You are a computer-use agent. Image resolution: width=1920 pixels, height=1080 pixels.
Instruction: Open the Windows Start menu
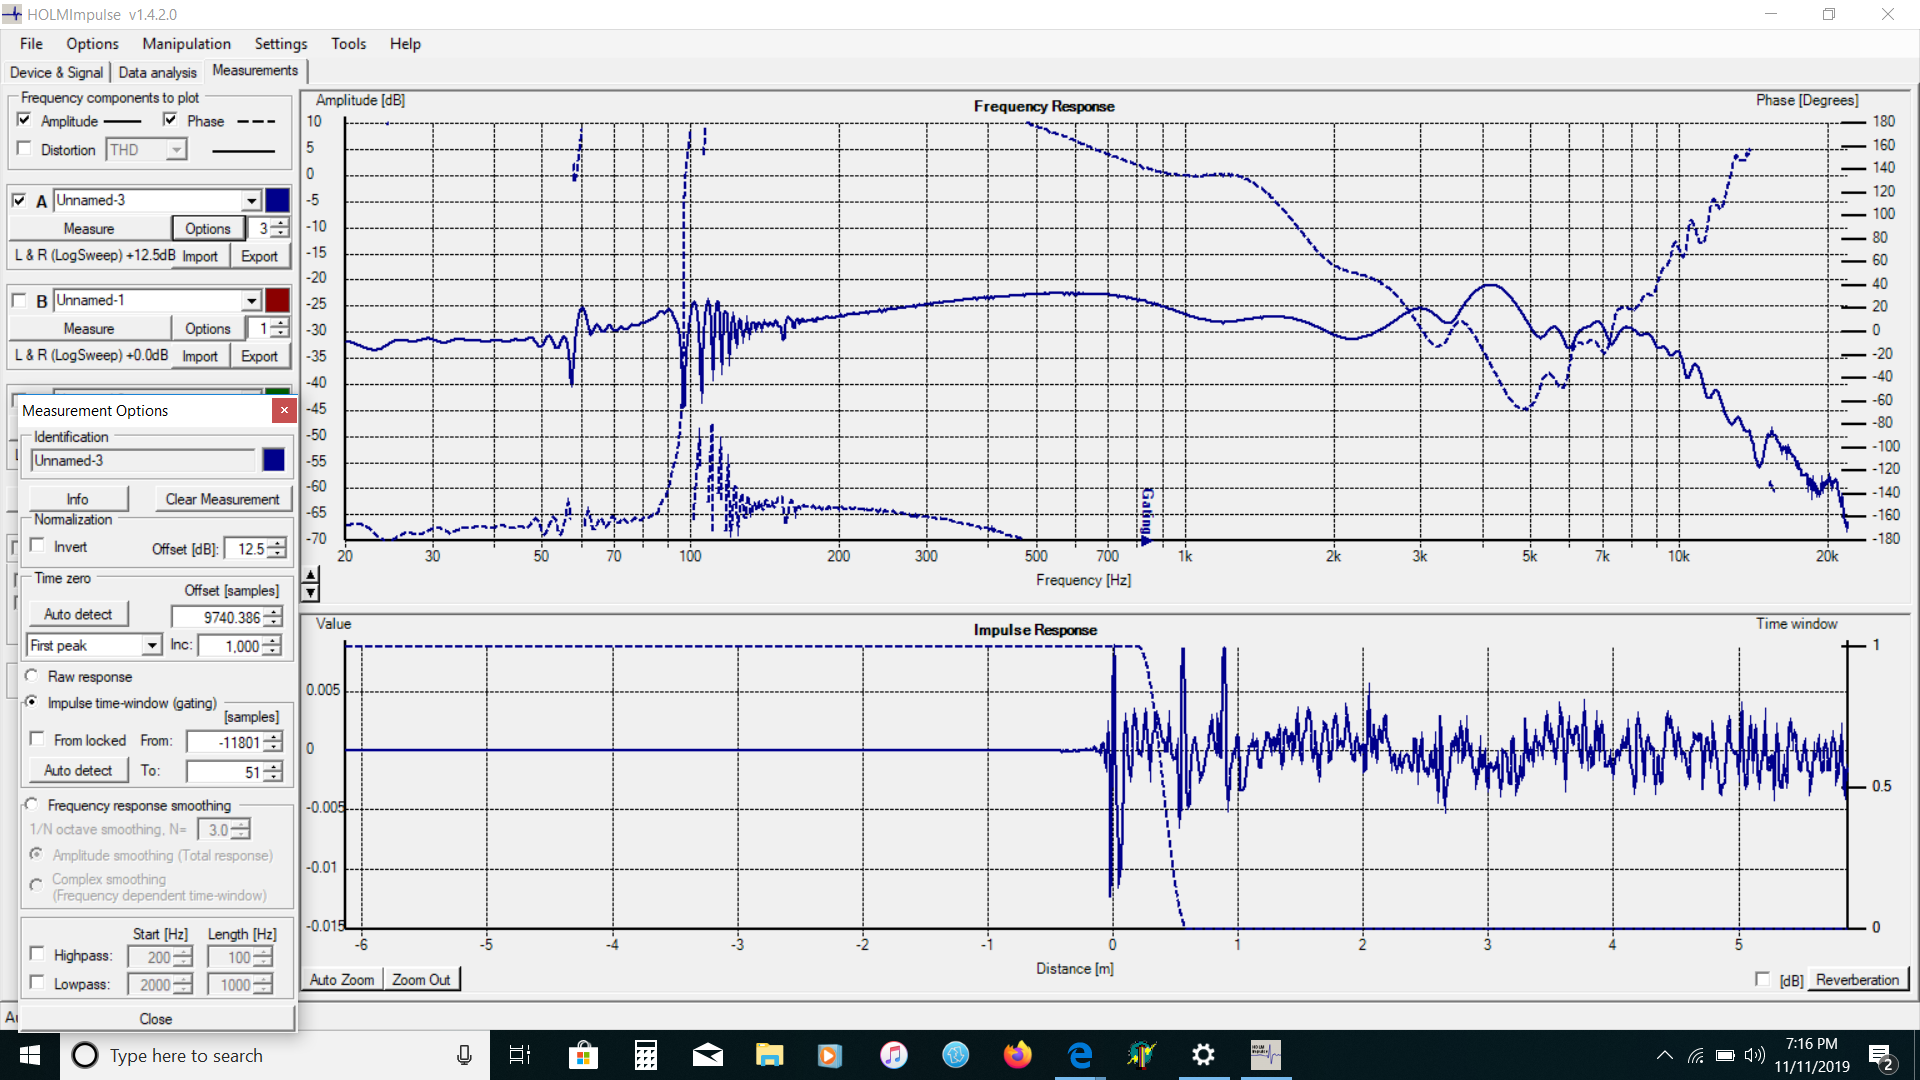point(30,1055)
